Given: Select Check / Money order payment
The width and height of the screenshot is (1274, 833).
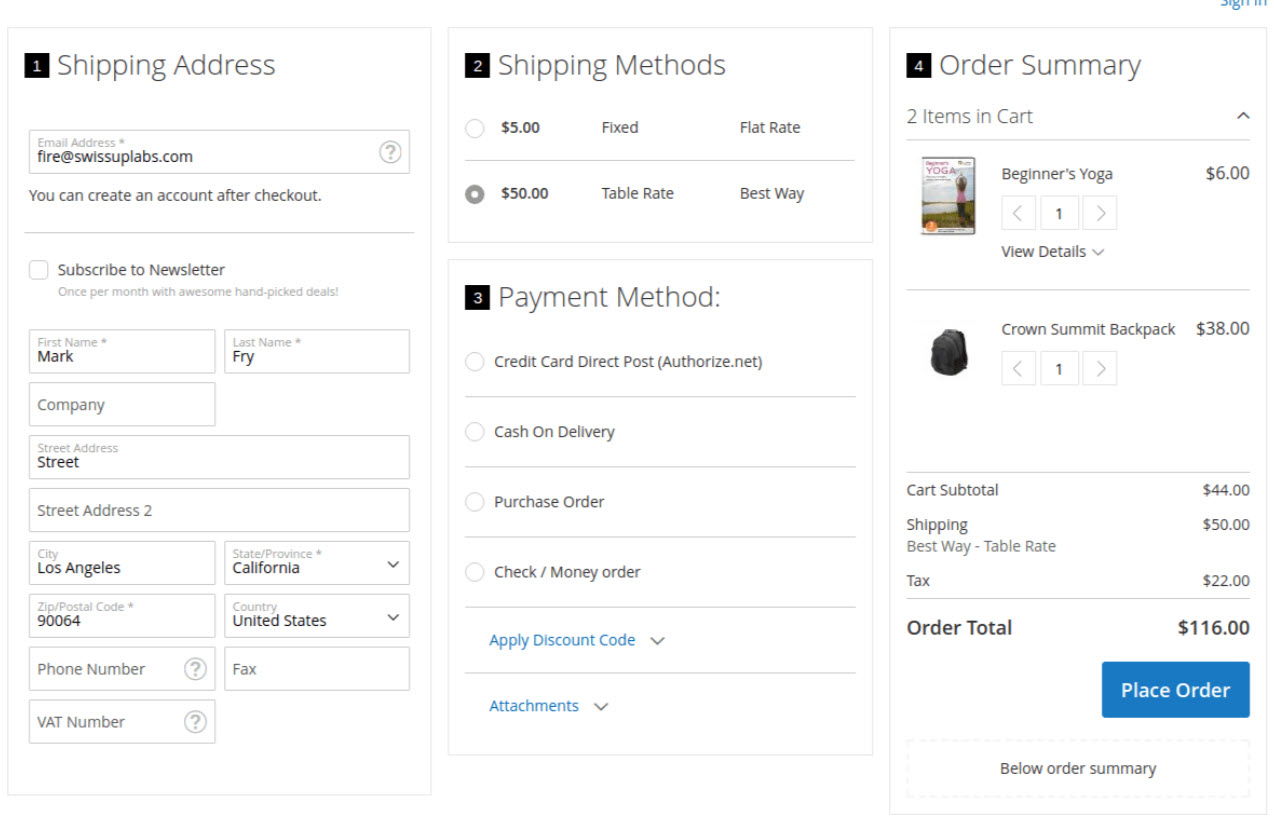Looking at the screenshot, I should [475, 572].
